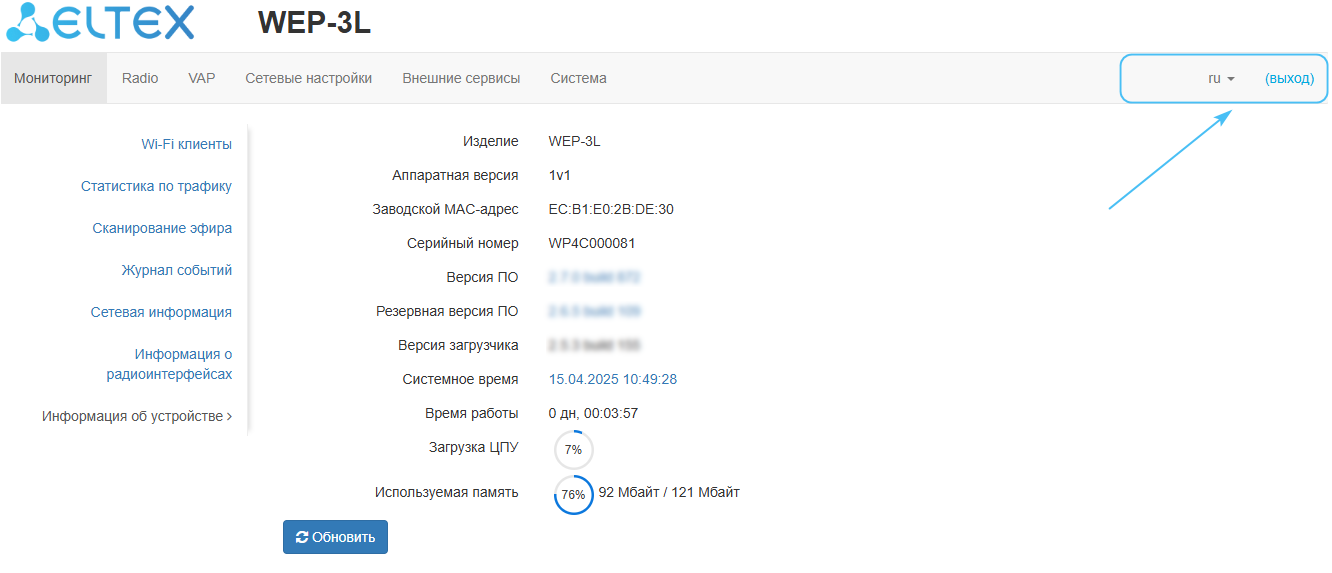Click the (выход) logout link
Screen dimensions: 1332x573
tap(1289, 78)
